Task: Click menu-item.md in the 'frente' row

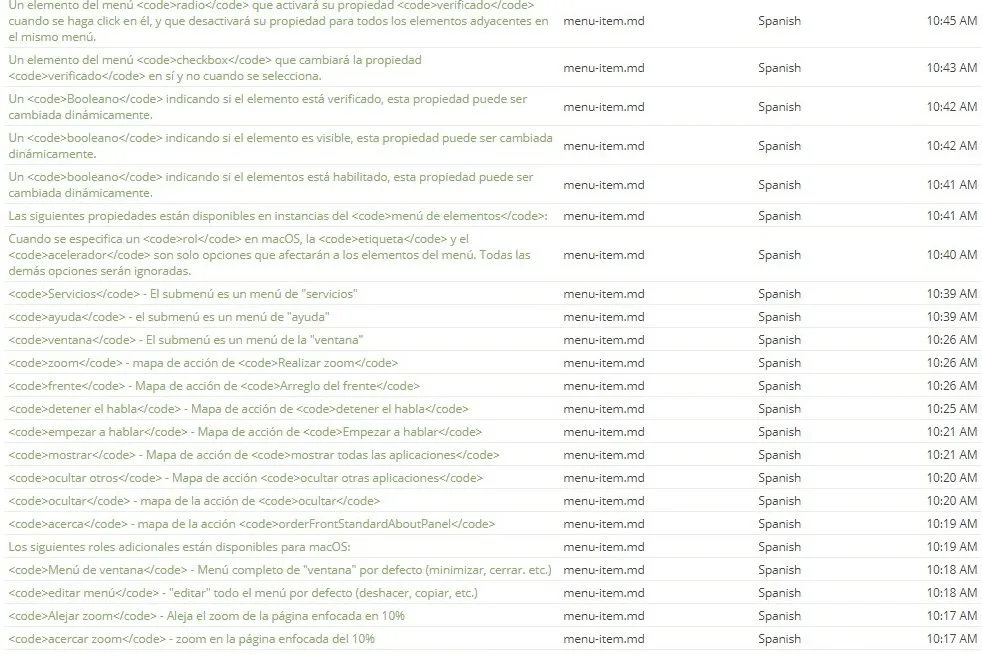Action: click(604, 386)
